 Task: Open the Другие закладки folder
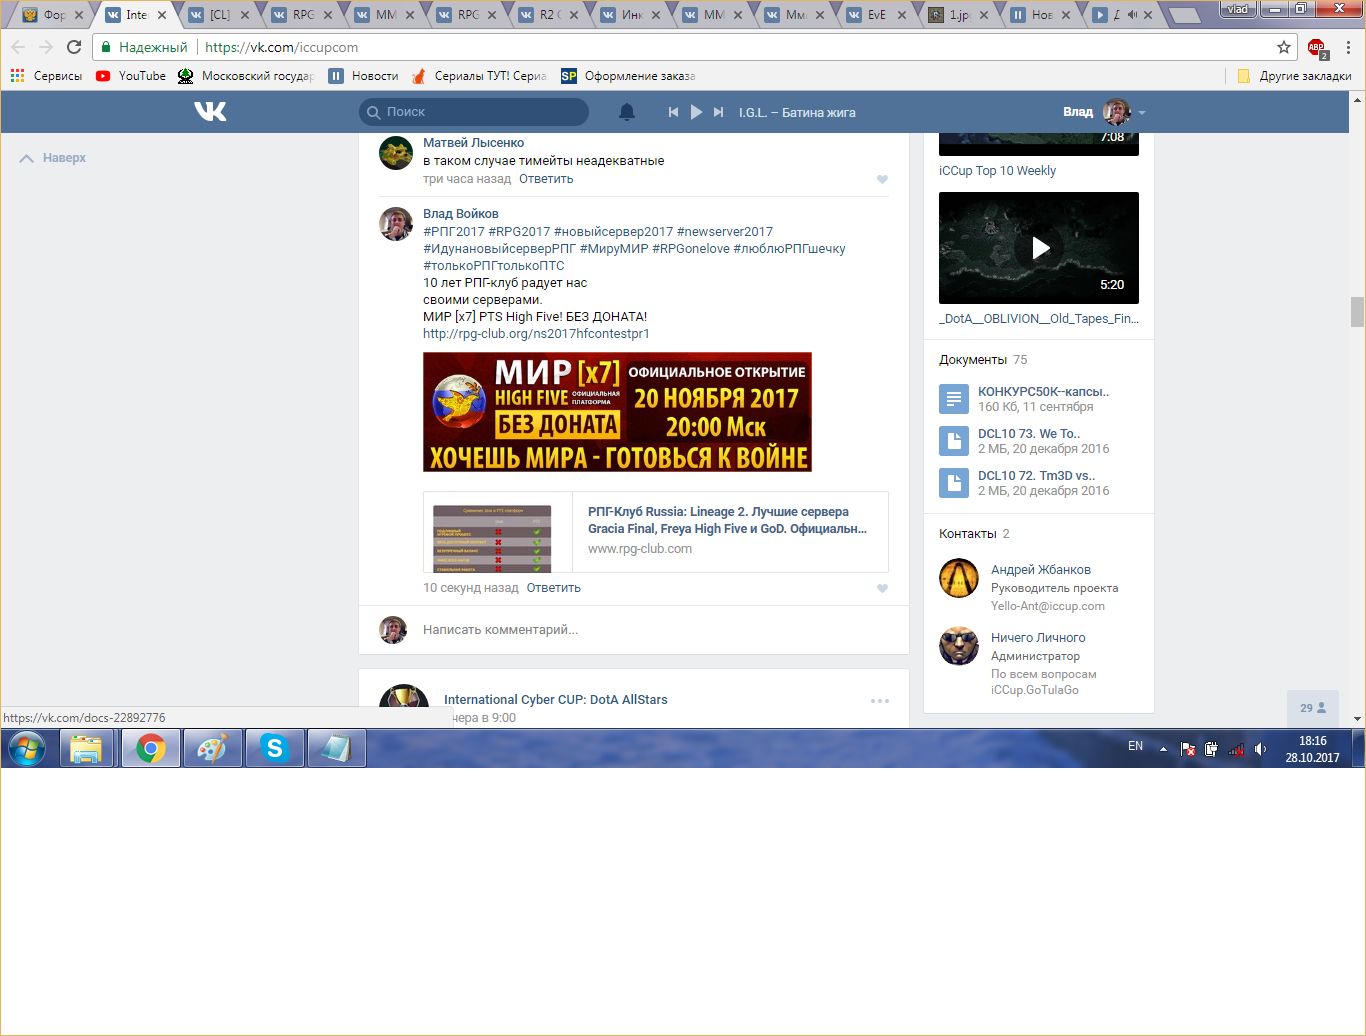point(1294,76)
